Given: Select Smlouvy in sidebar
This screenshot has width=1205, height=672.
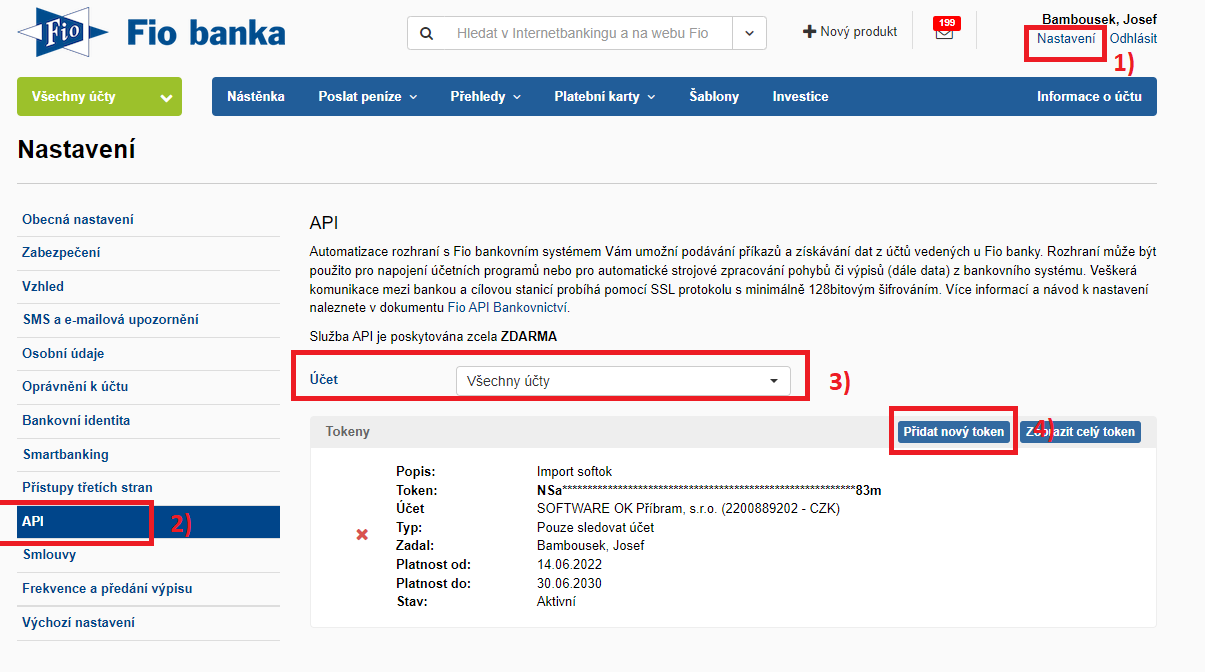Looking at the screenshot, I should point(49,555).
